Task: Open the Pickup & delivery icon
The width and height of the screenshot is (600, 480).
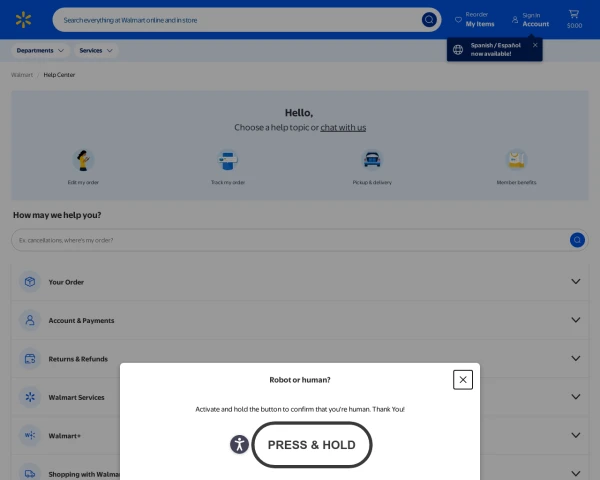Action: click(x=372, y=160)
